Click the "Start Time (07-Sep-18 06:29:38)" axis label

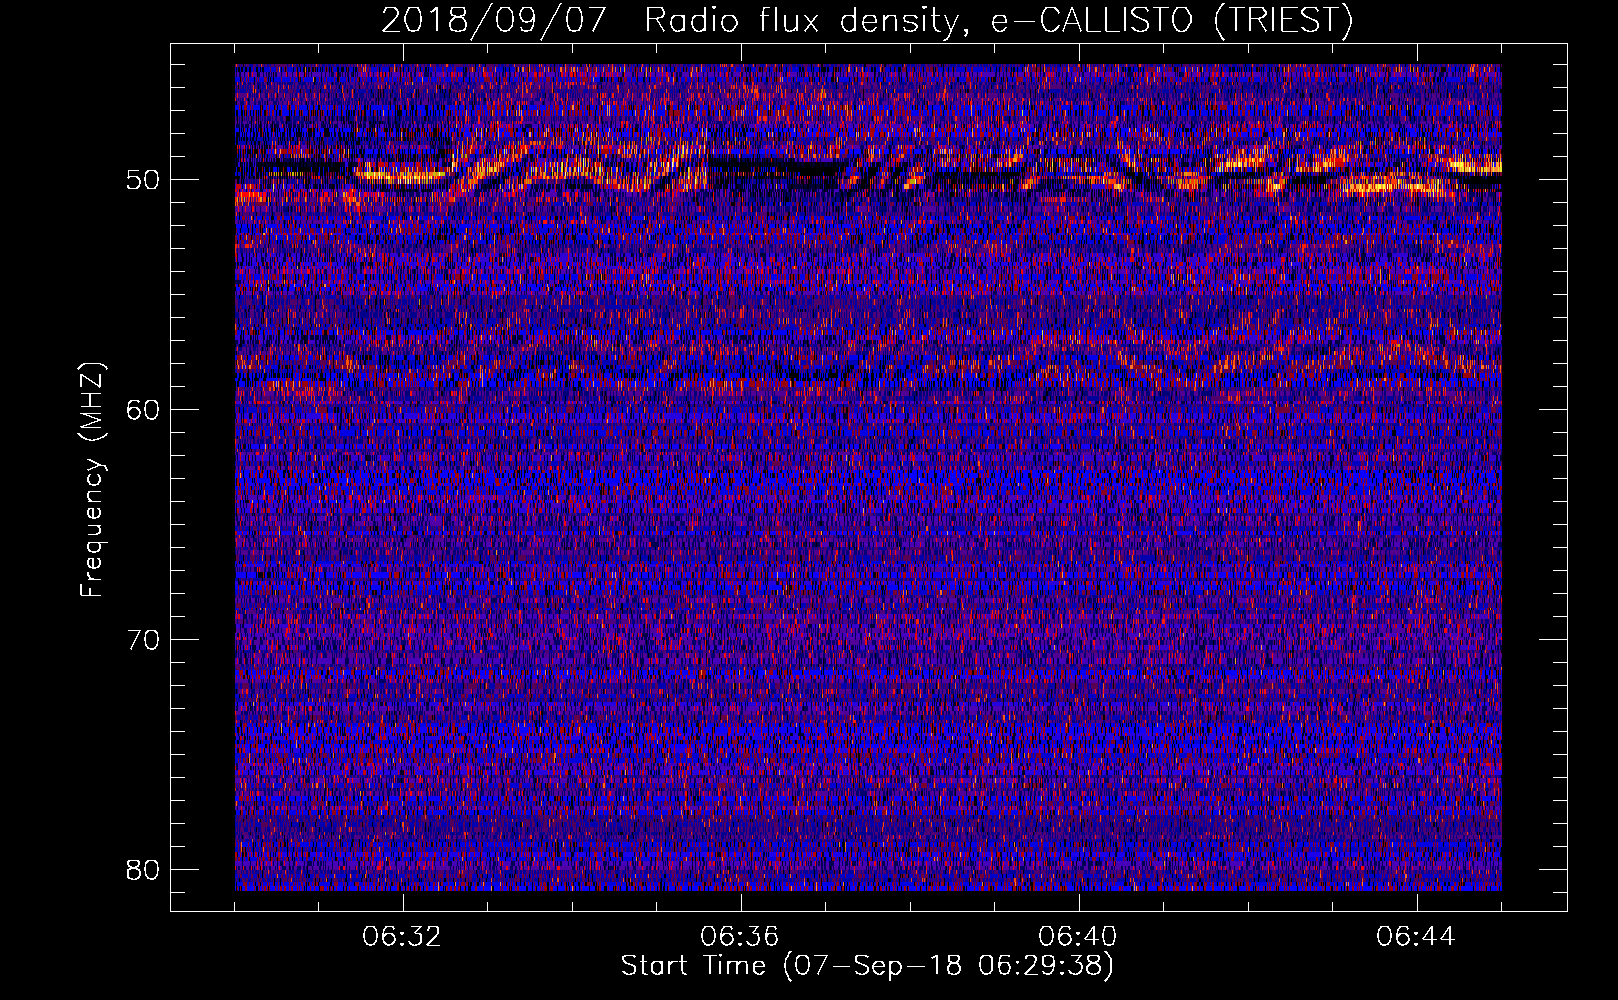(x=867, y=966)
